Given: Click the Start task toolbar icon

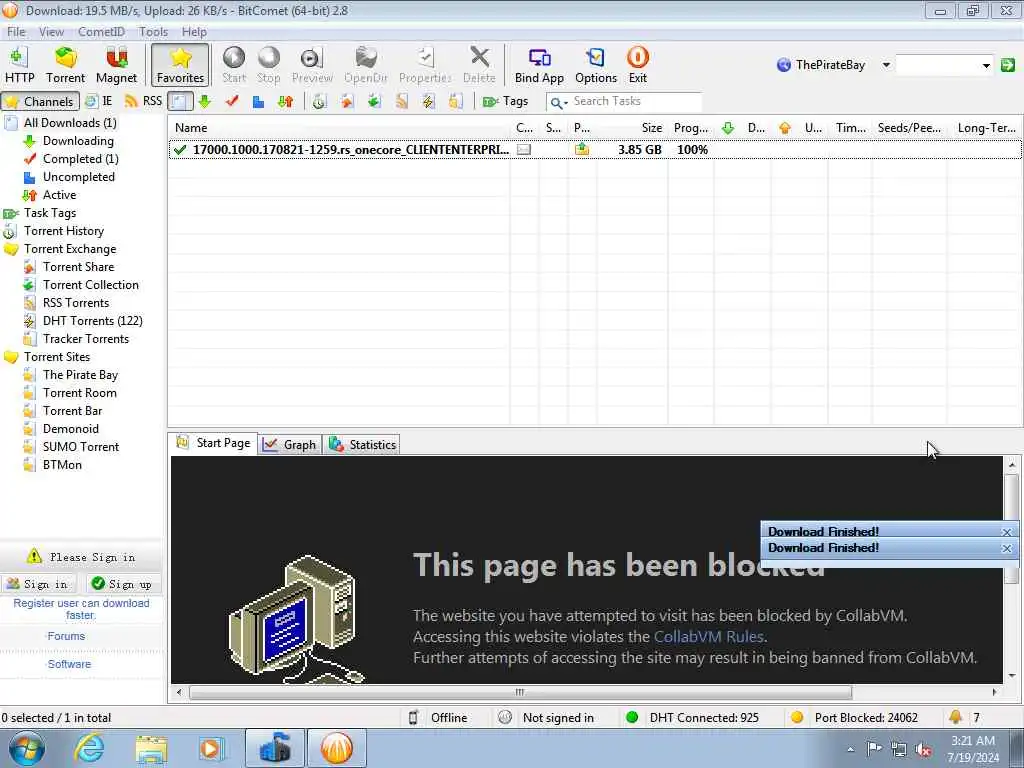Looking at the screenshot, I should click(x=234, y=65).
